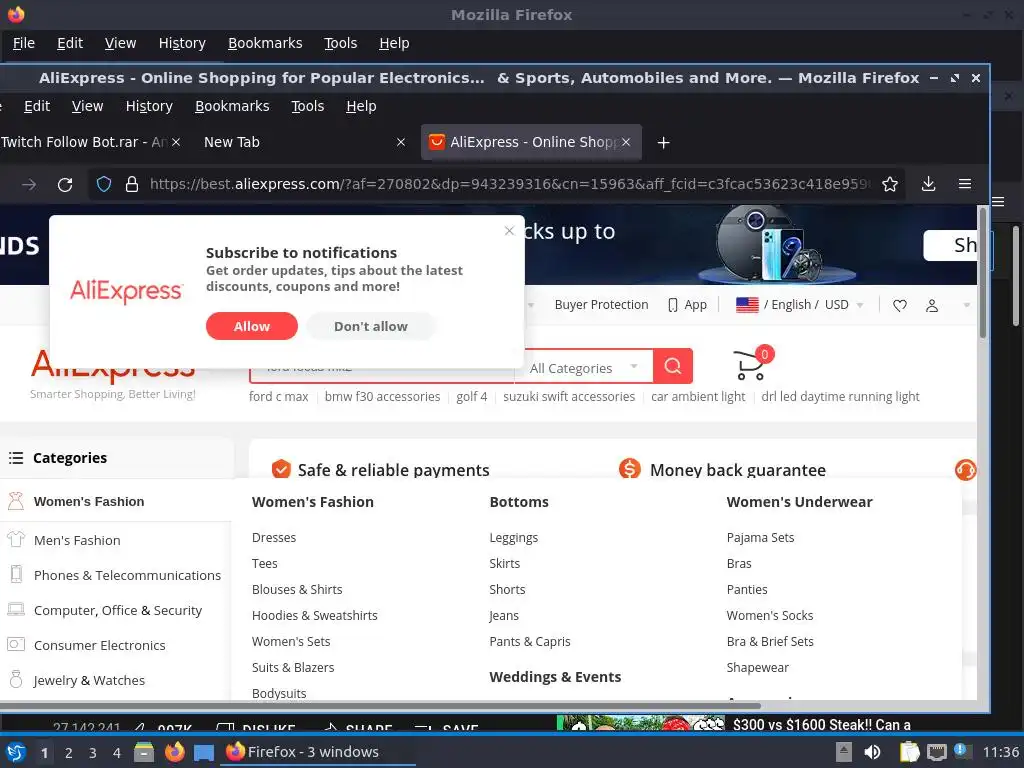1024x768 pixels.
Task: Open the shopping cart icon
Action: [751, 364]
